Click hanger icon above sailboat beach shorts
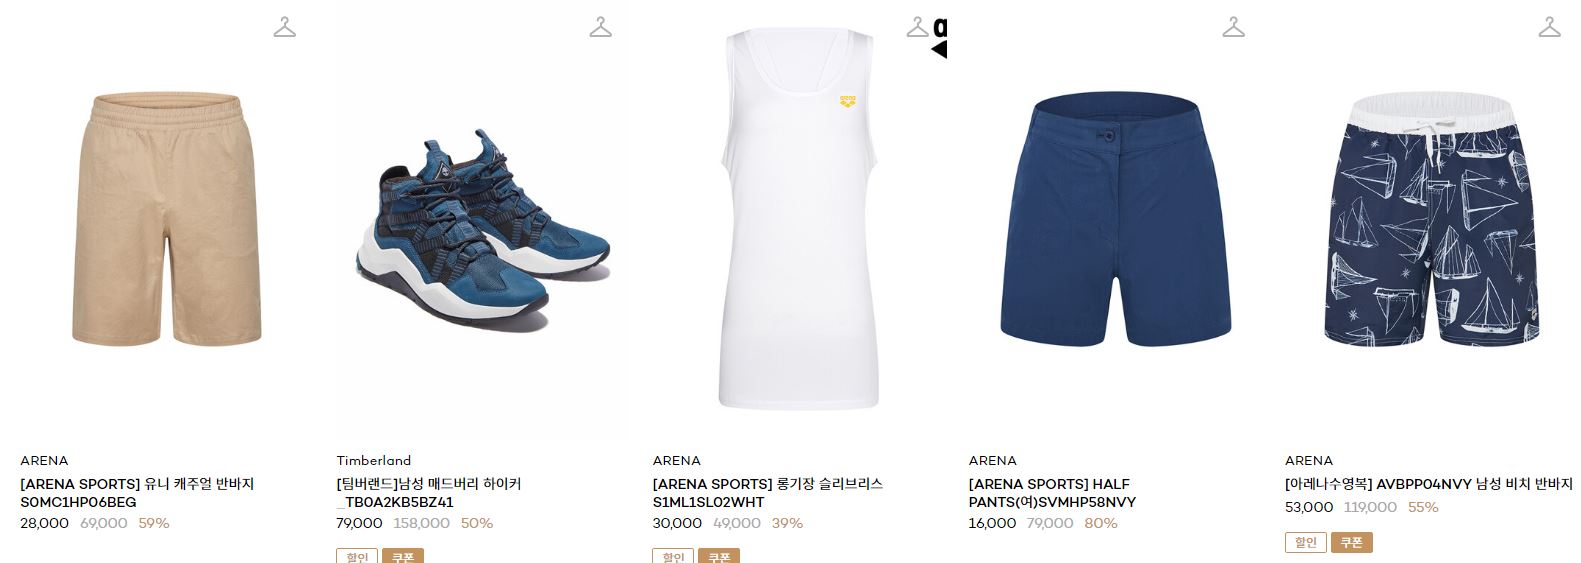Viewport: 1581px width, 563px height. (1550, 27)
